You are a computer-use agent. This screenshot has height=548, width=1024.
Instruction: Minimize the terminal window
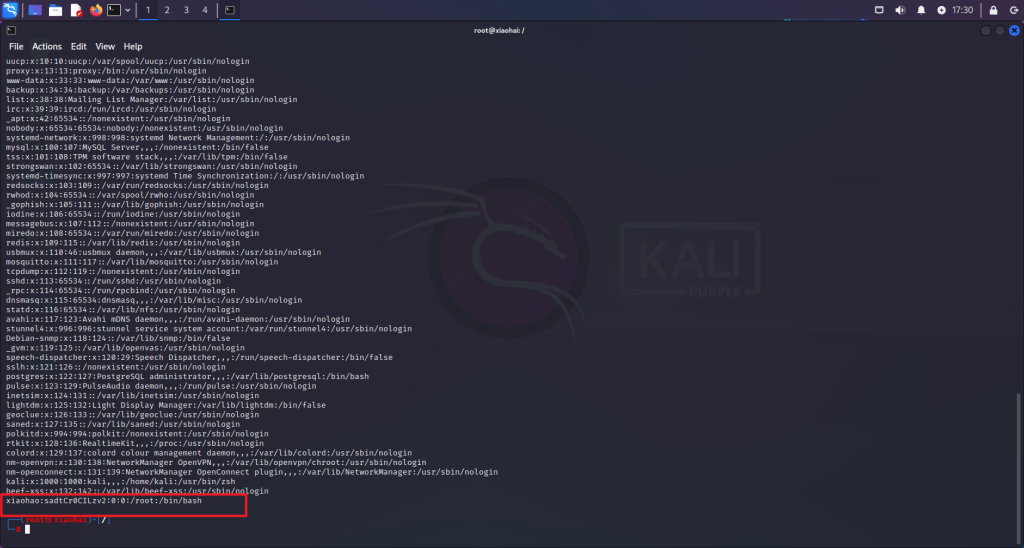click(985, 30)
